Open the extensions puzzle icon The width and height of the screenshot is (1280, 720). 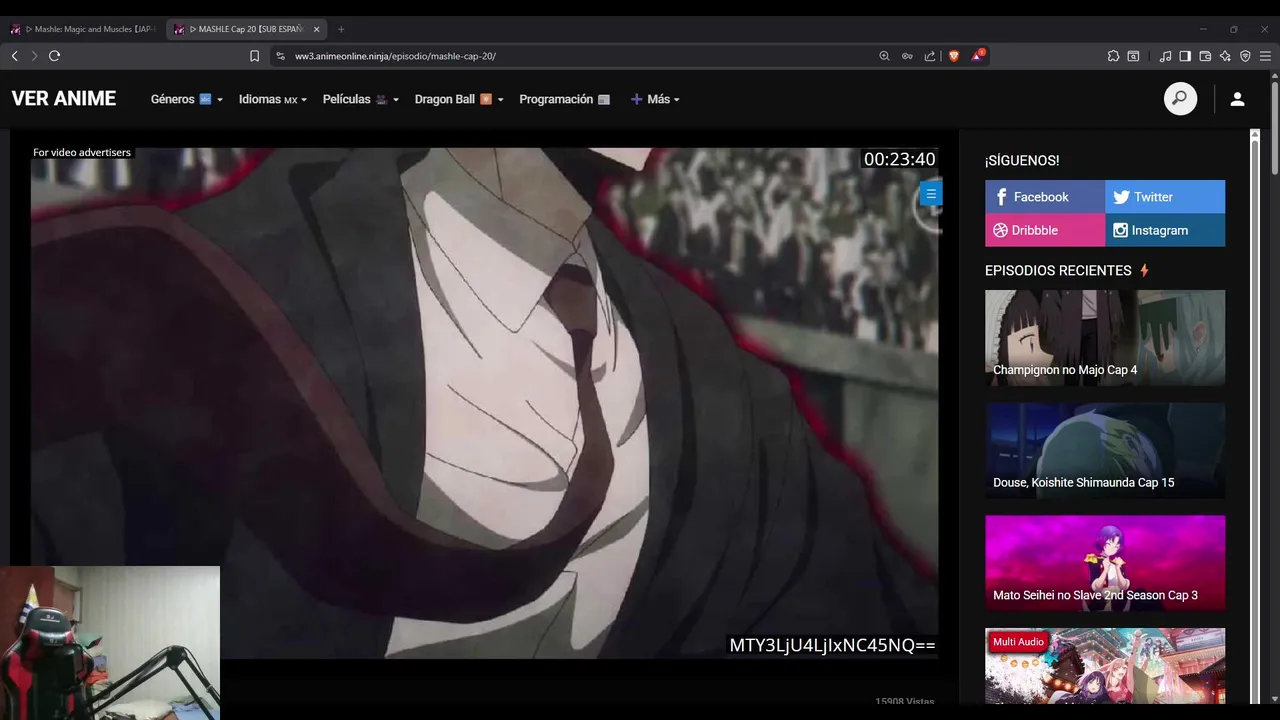click(x=1113, y=56)
